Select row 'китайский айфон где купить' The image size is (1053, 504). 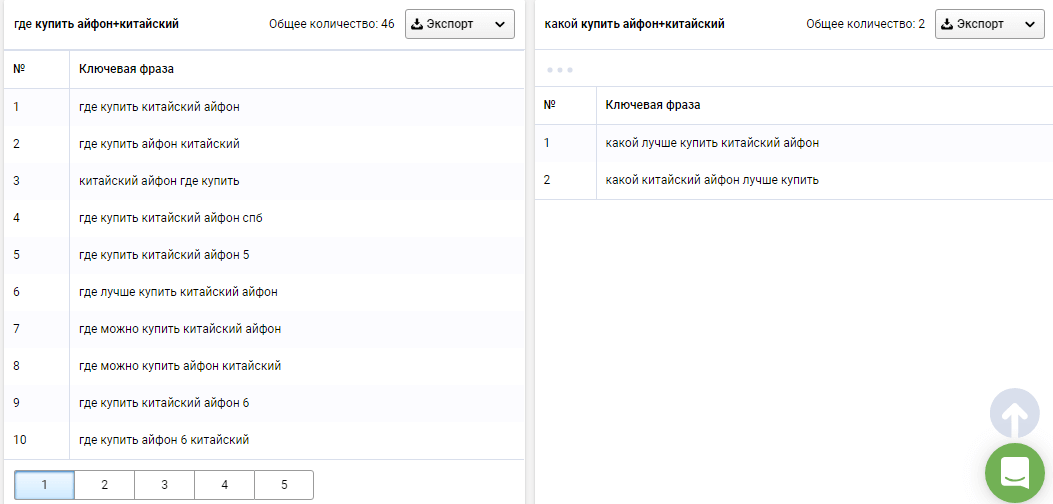159,180
